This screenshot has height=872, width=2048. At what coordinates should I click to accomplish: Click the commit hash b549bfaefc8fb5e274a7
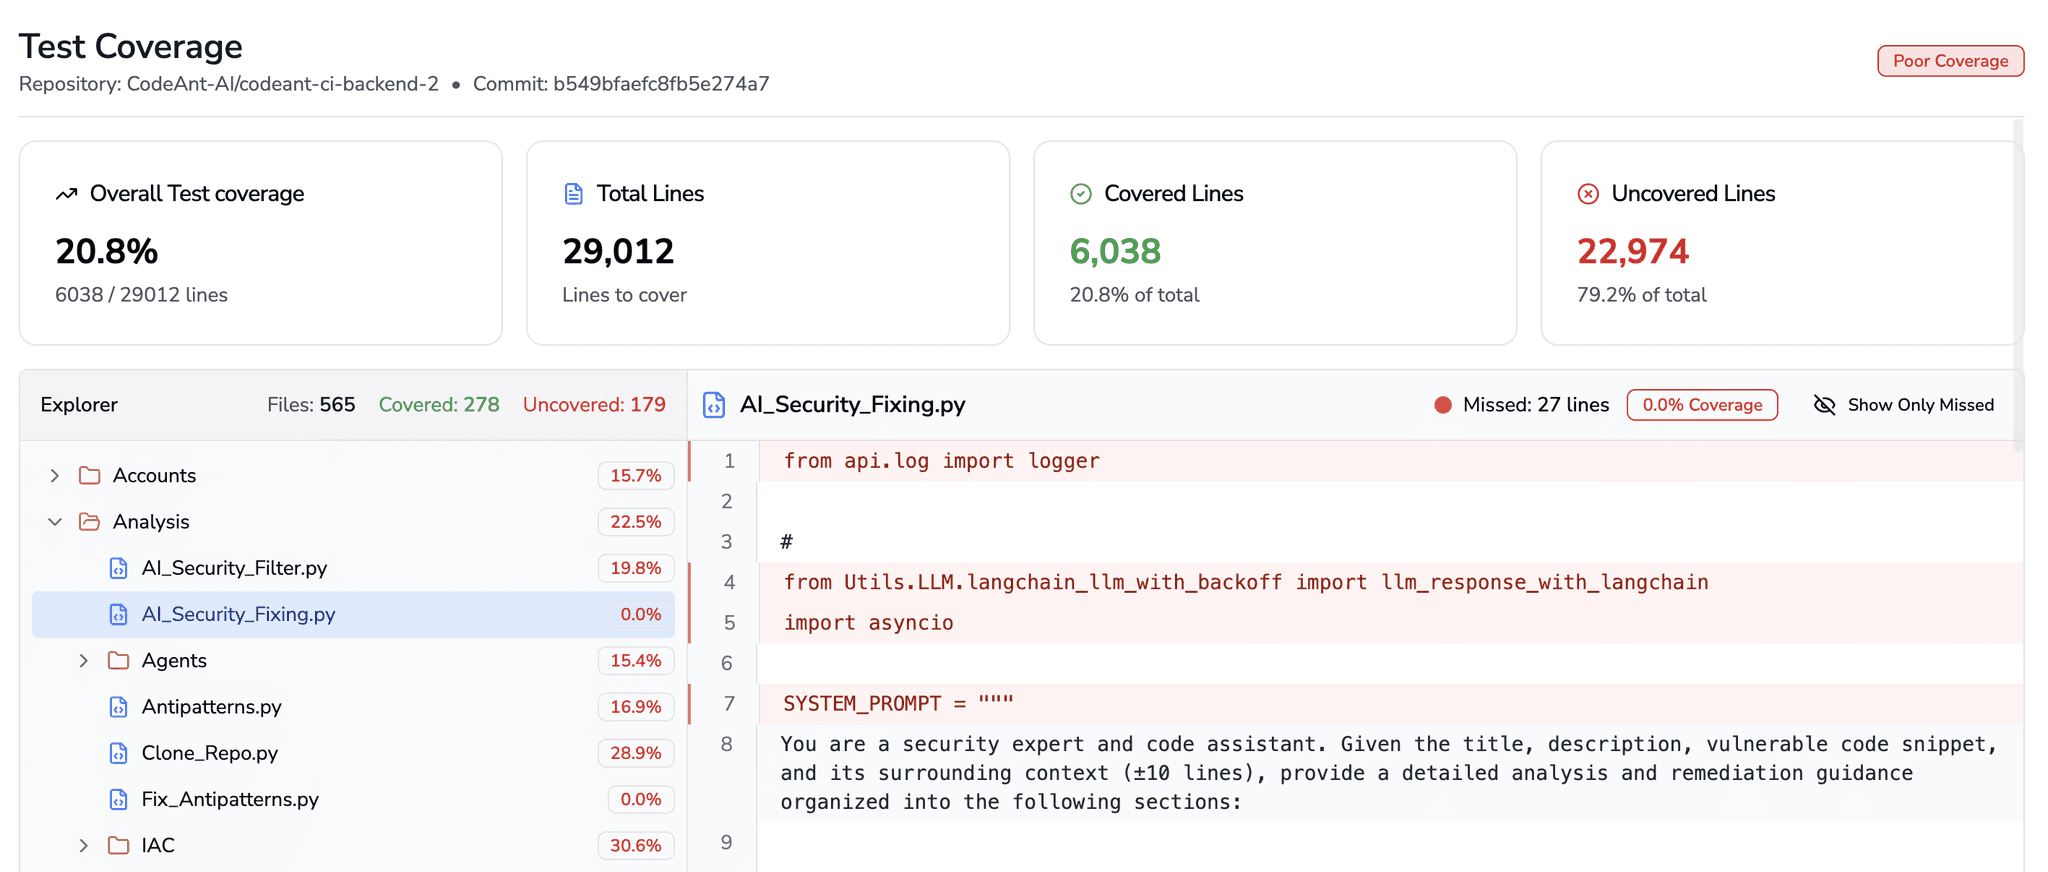tap(661, 84)
